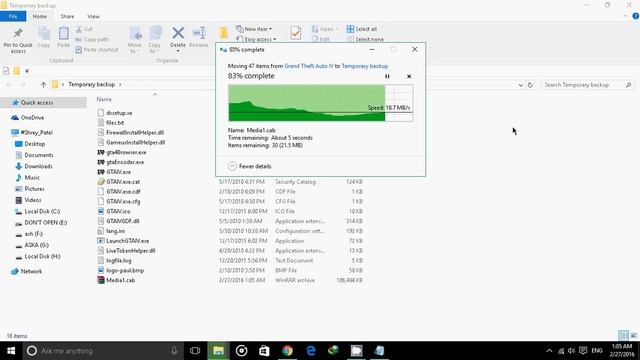Click Cut in the Clipboard group

coord(84,29)
